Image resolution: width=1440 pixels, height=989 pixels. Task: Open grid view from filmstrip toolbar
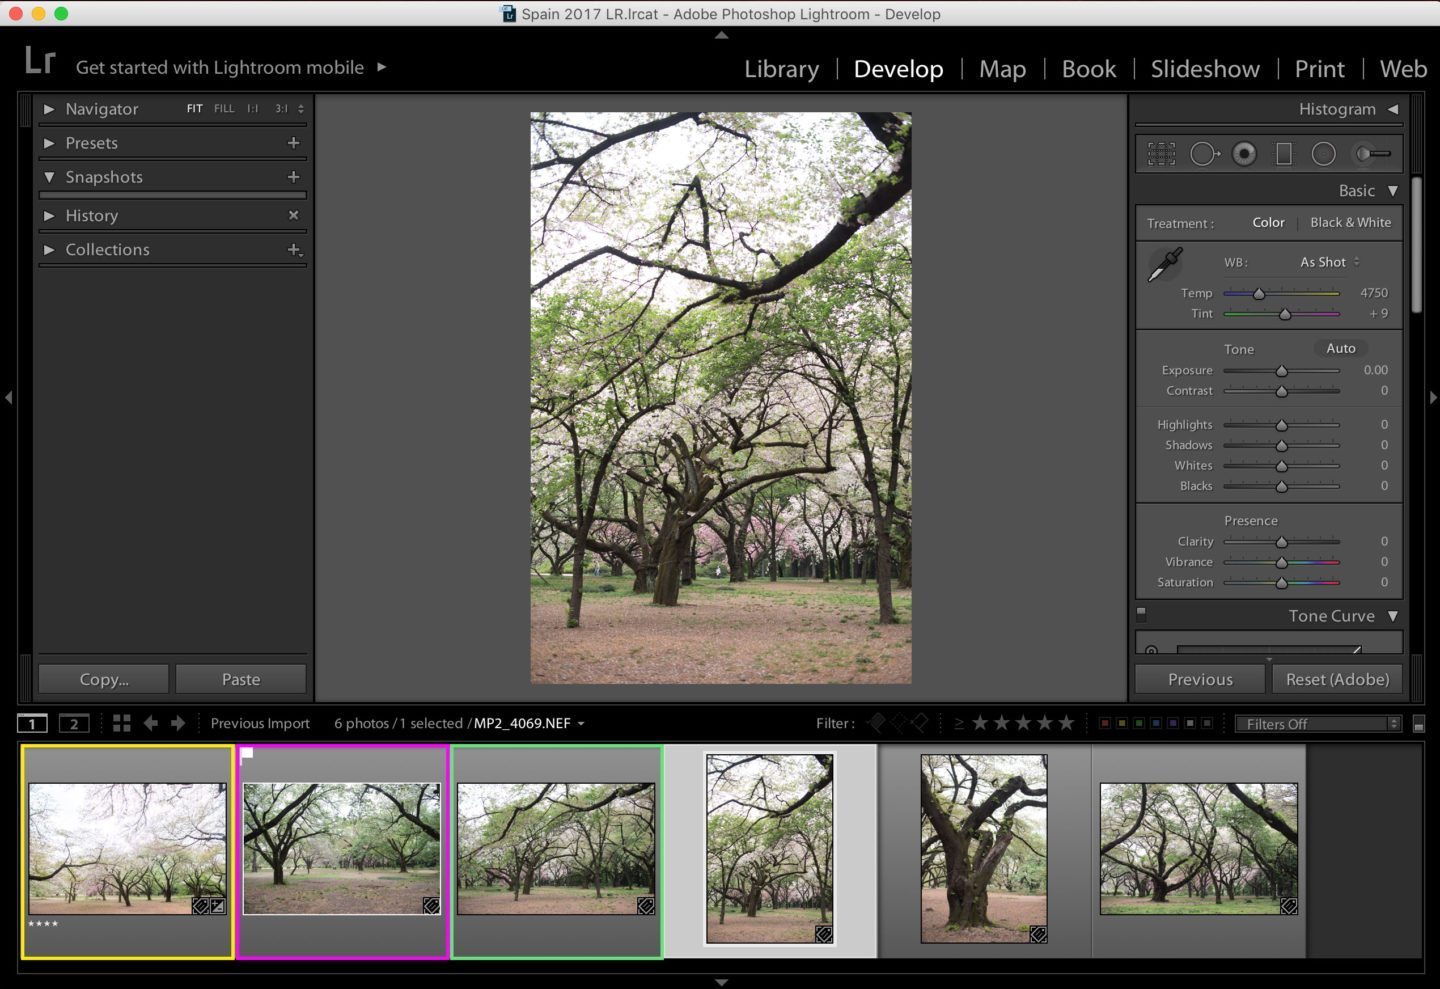[x=122, y=723]
